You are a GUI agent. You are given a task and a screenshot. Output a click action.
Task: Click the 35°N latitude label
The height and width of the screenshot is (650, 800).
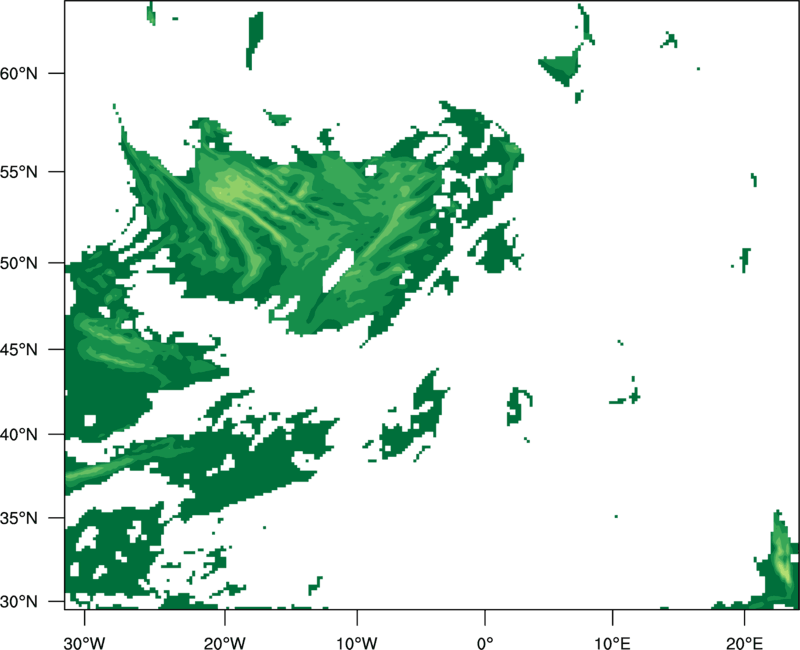(x=19, y=518)
